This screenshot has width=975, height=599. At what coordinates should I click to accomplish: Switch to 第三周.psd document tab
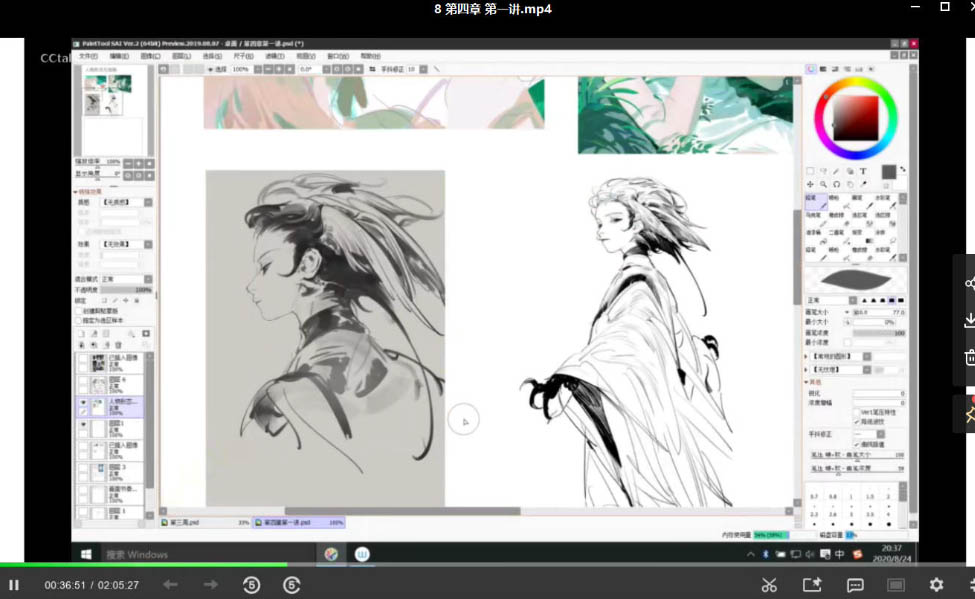pos(205,522)
